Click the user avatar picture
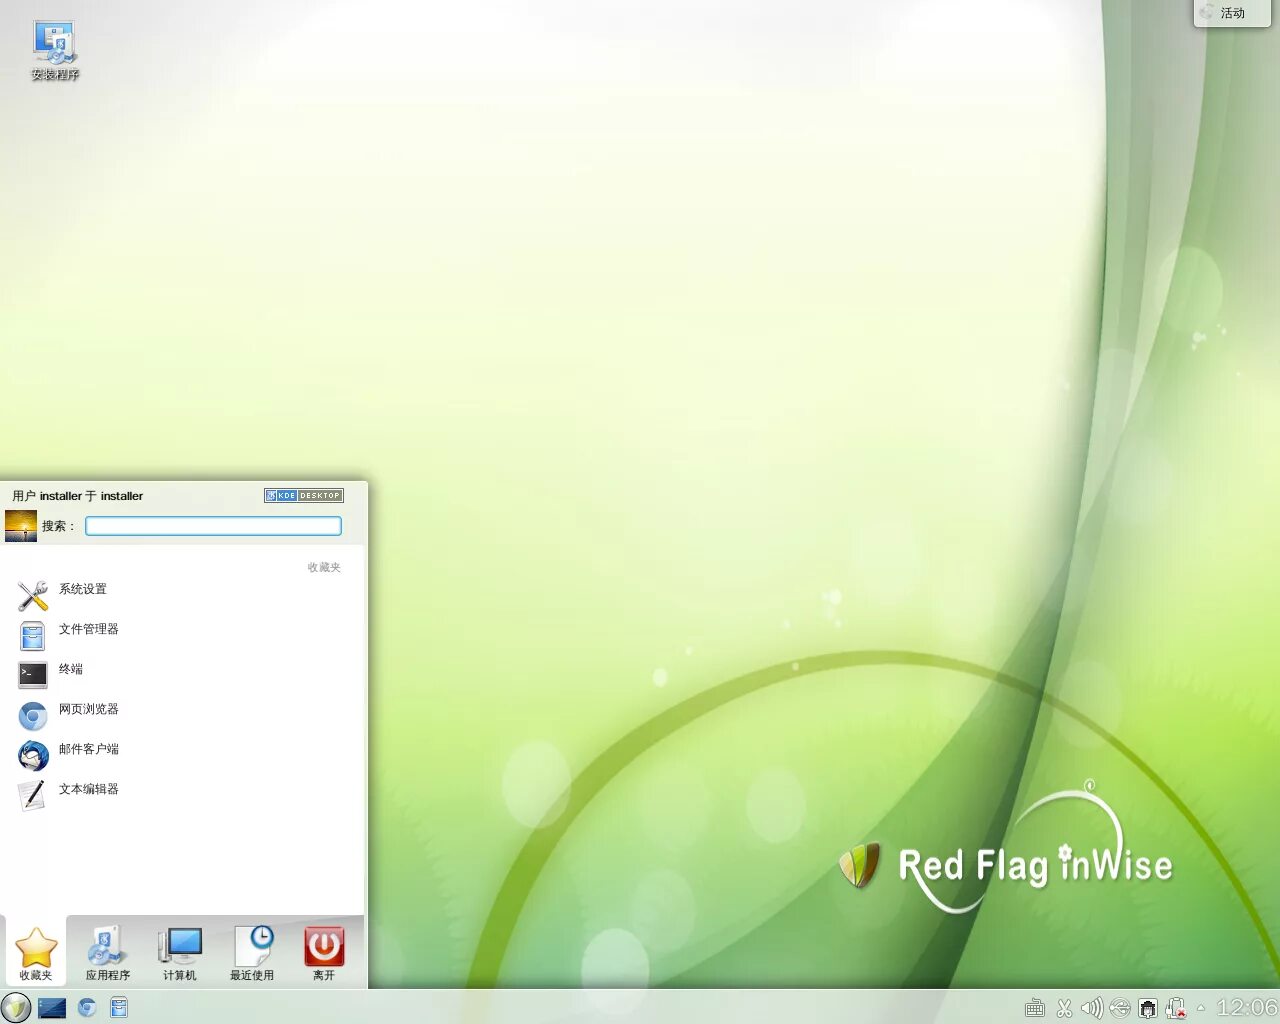1280x1024 pixels. tap(21, 526)
